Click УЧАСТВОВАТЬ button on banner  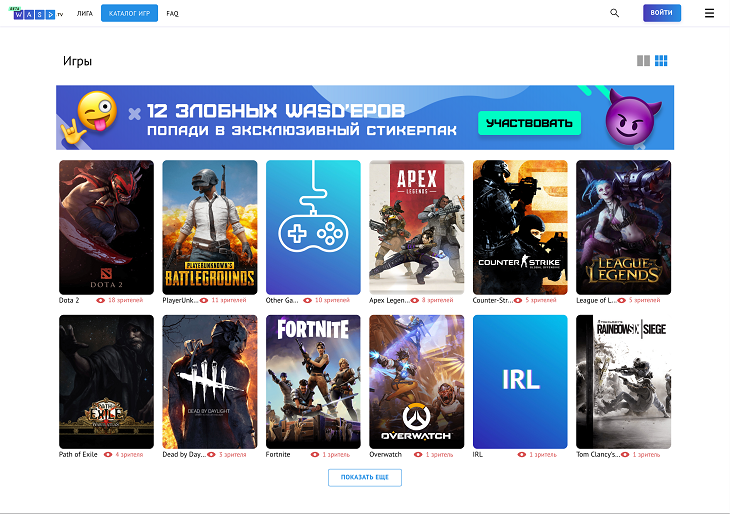[529, 123]
